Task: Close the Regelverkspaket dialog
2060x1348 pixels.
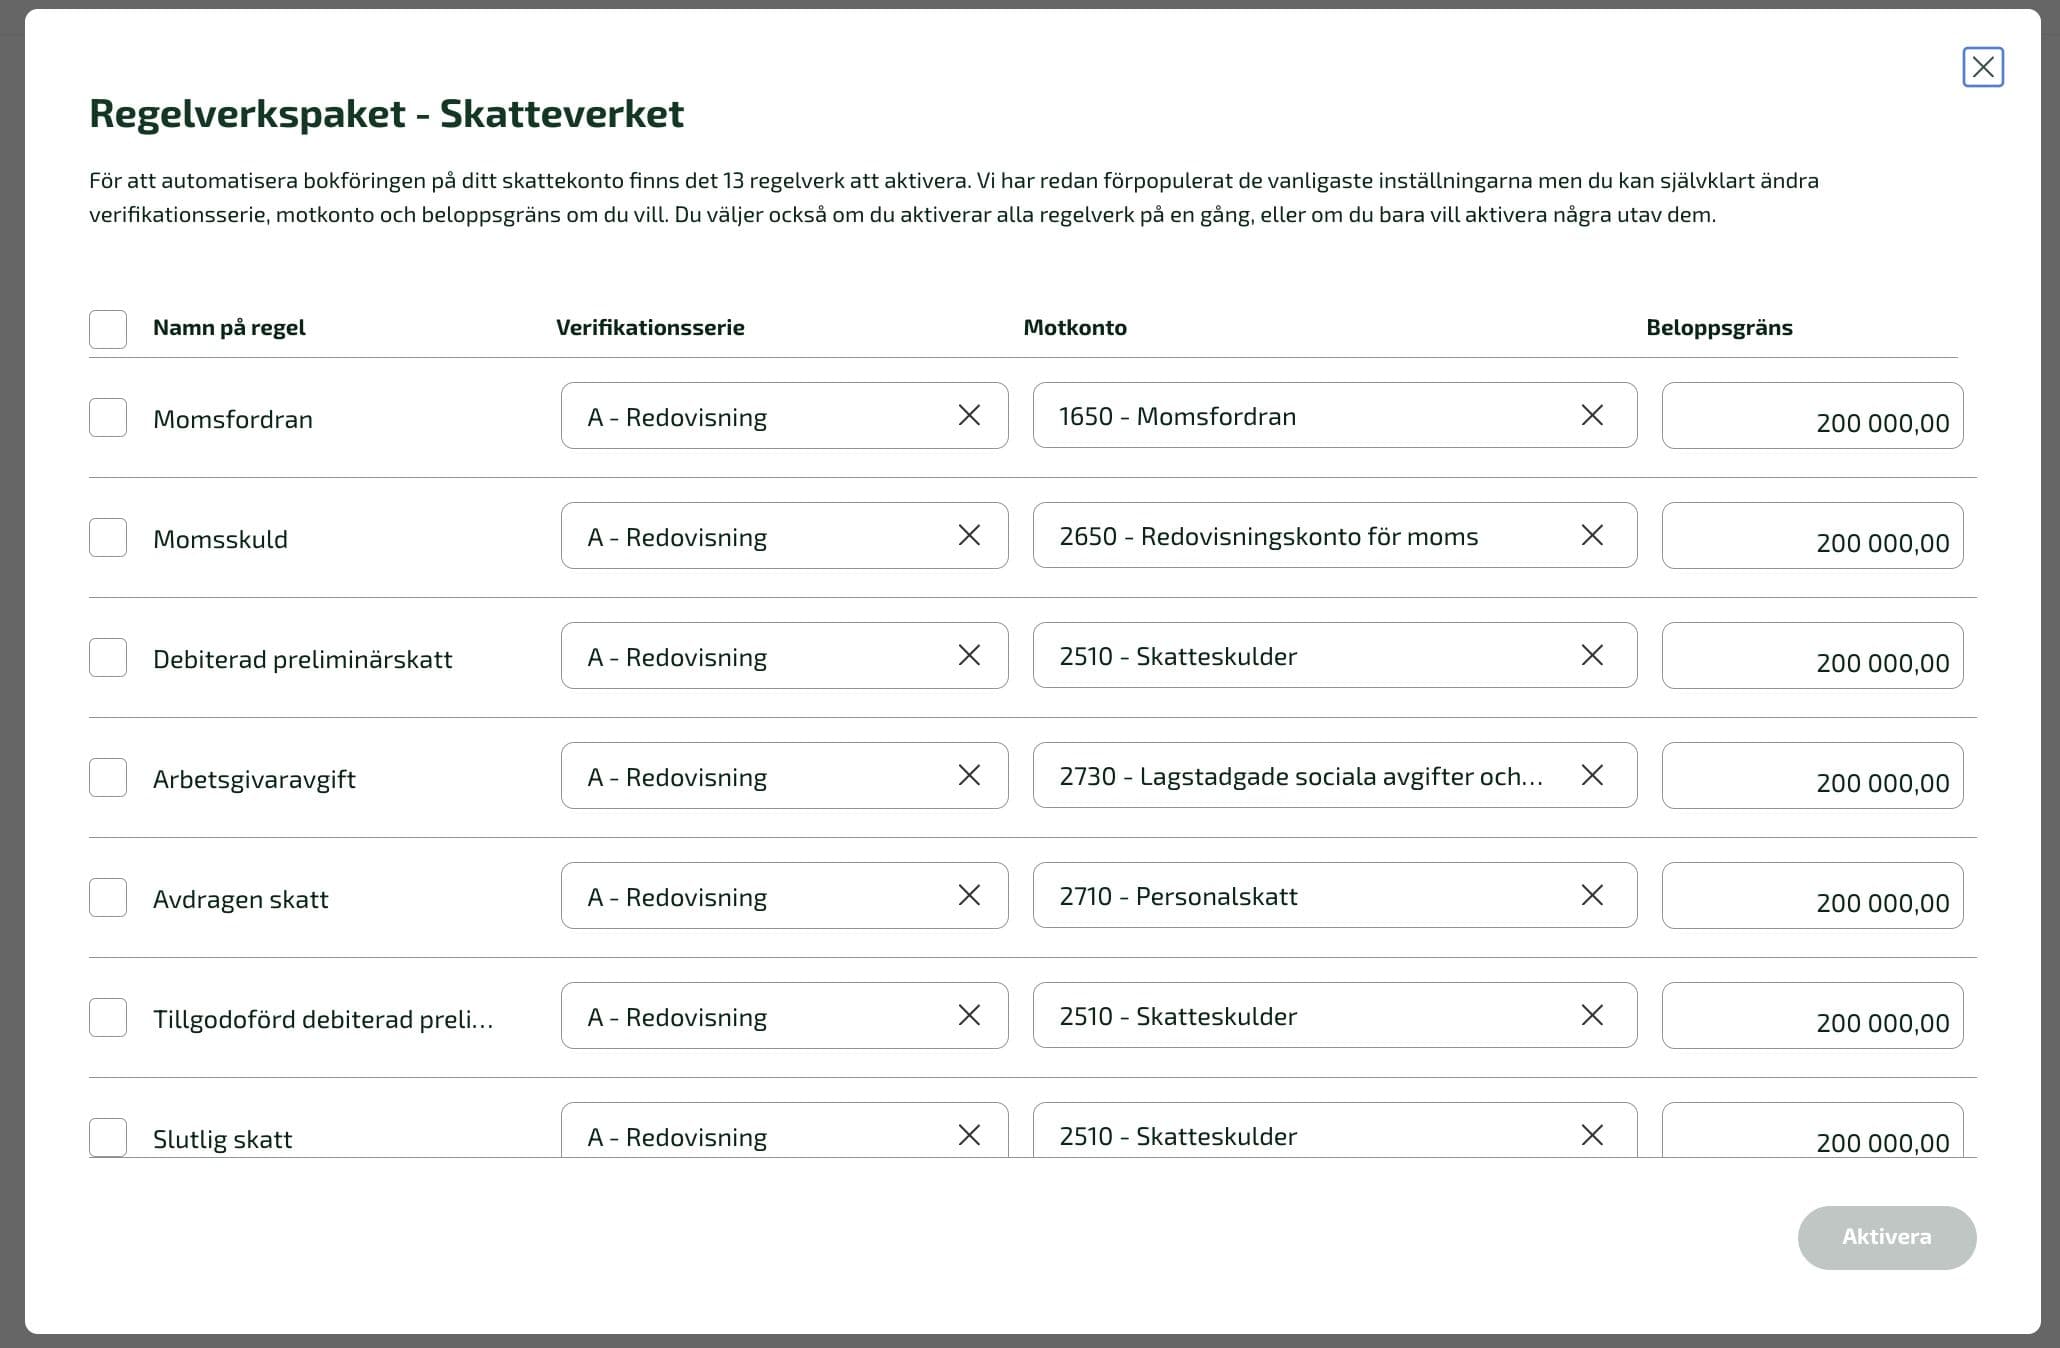Action: [x=1982, y=67]
